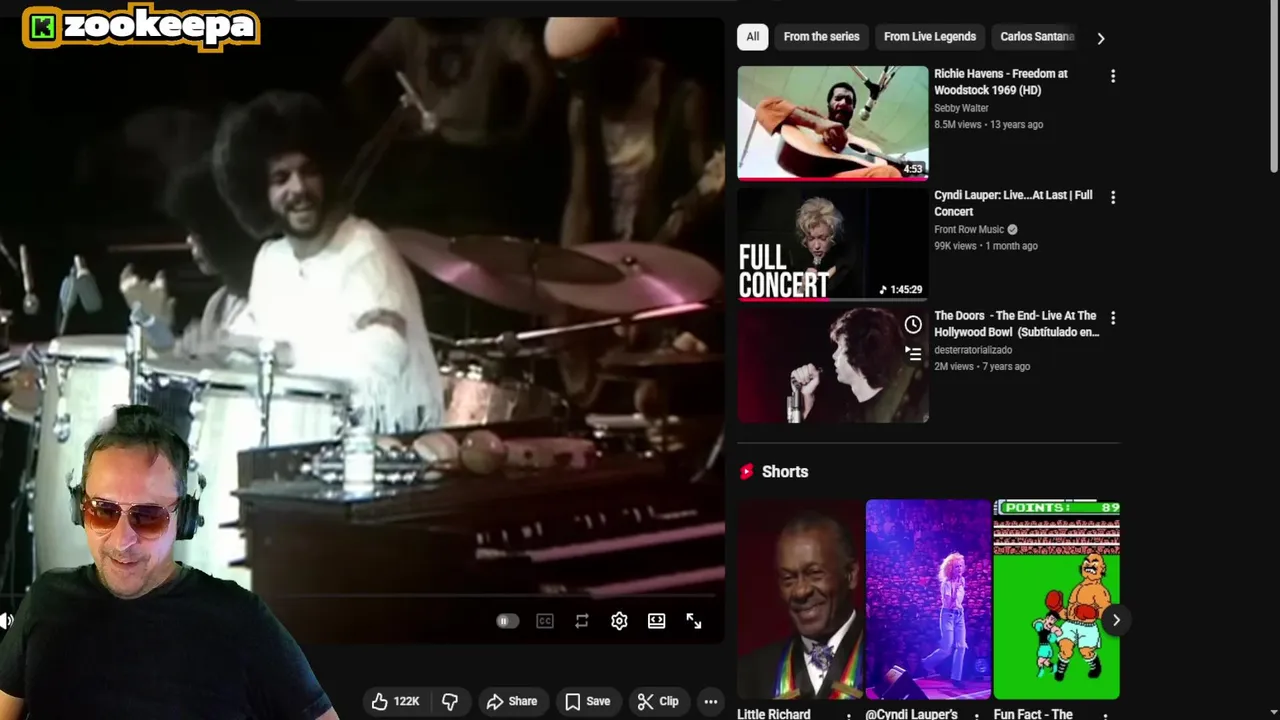Show more filter chips with right arrow

pos(1100,38)
